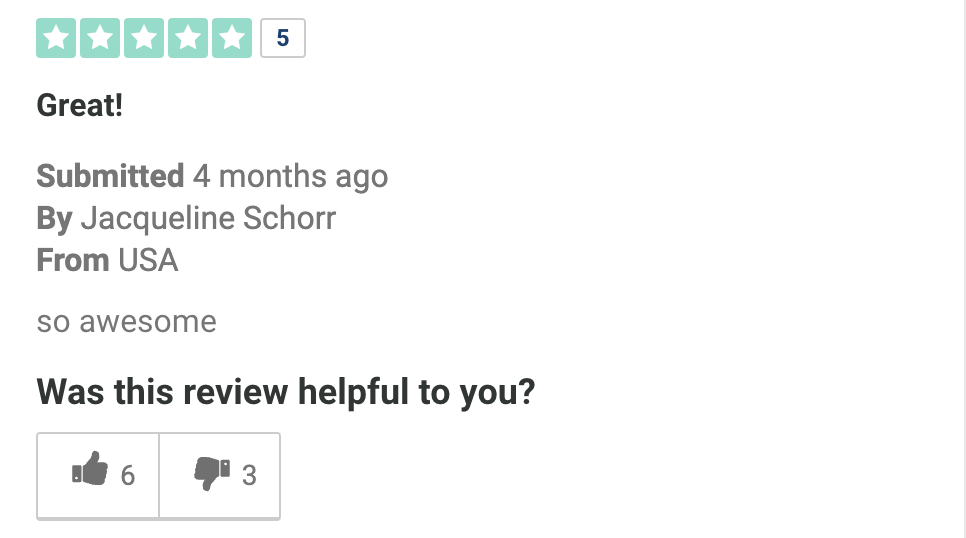Screen dimensions: 966x538
Task: Click the helpful count number 6
Action: click(x=128, y=476)
